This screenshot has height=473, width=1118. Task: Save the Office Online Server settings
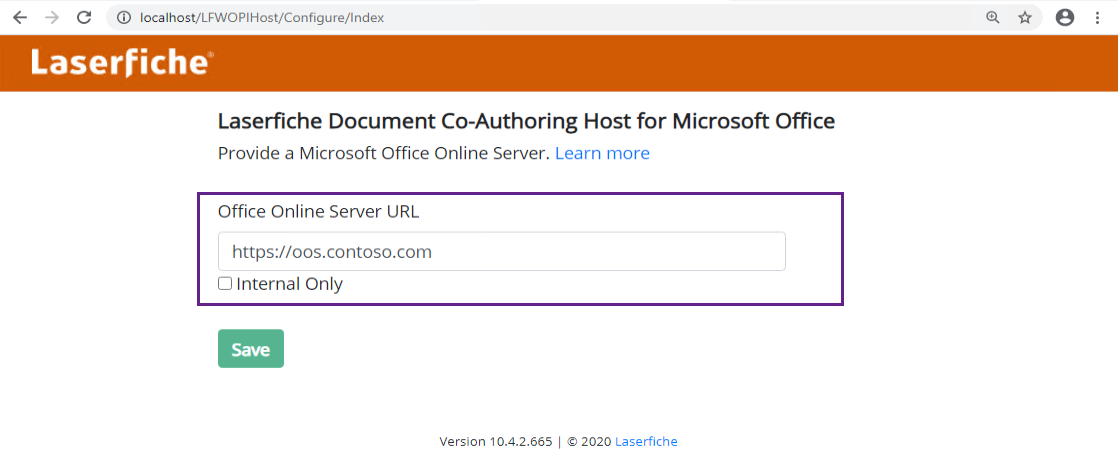point(251,349)
